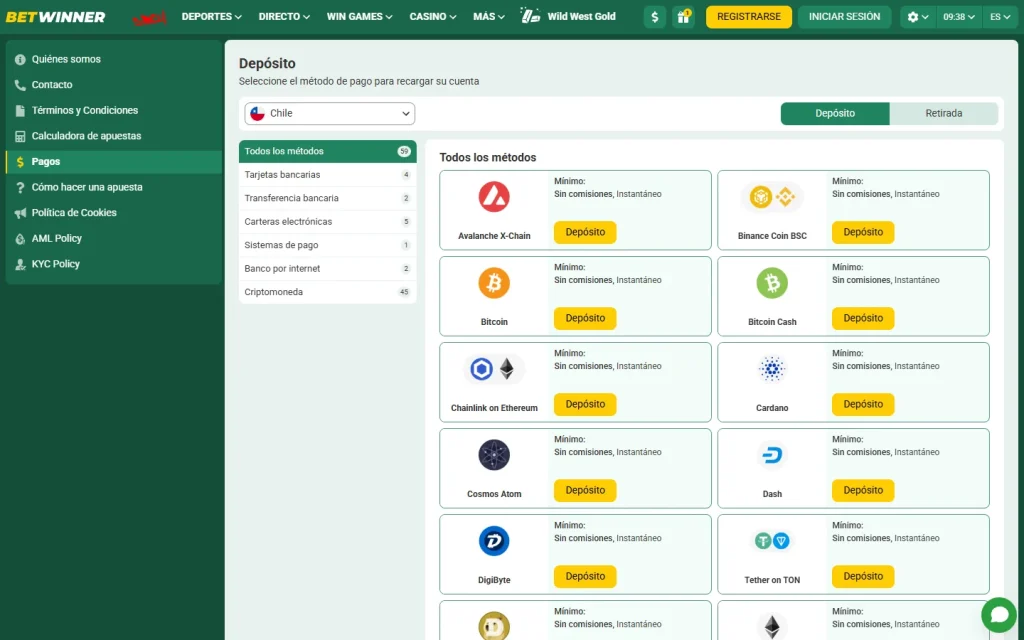Click the Dash logo
Viewport: 1024px width, 640px height.
pos(772,455)
